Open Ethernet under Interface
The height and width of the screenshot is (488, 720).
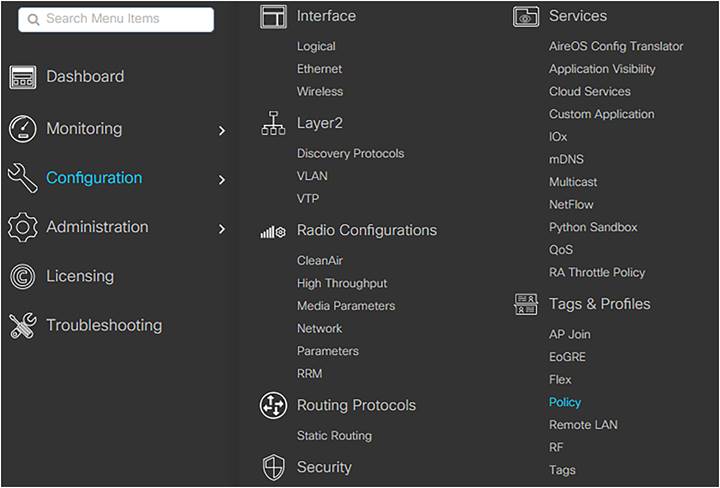click(x=319, y=69)
